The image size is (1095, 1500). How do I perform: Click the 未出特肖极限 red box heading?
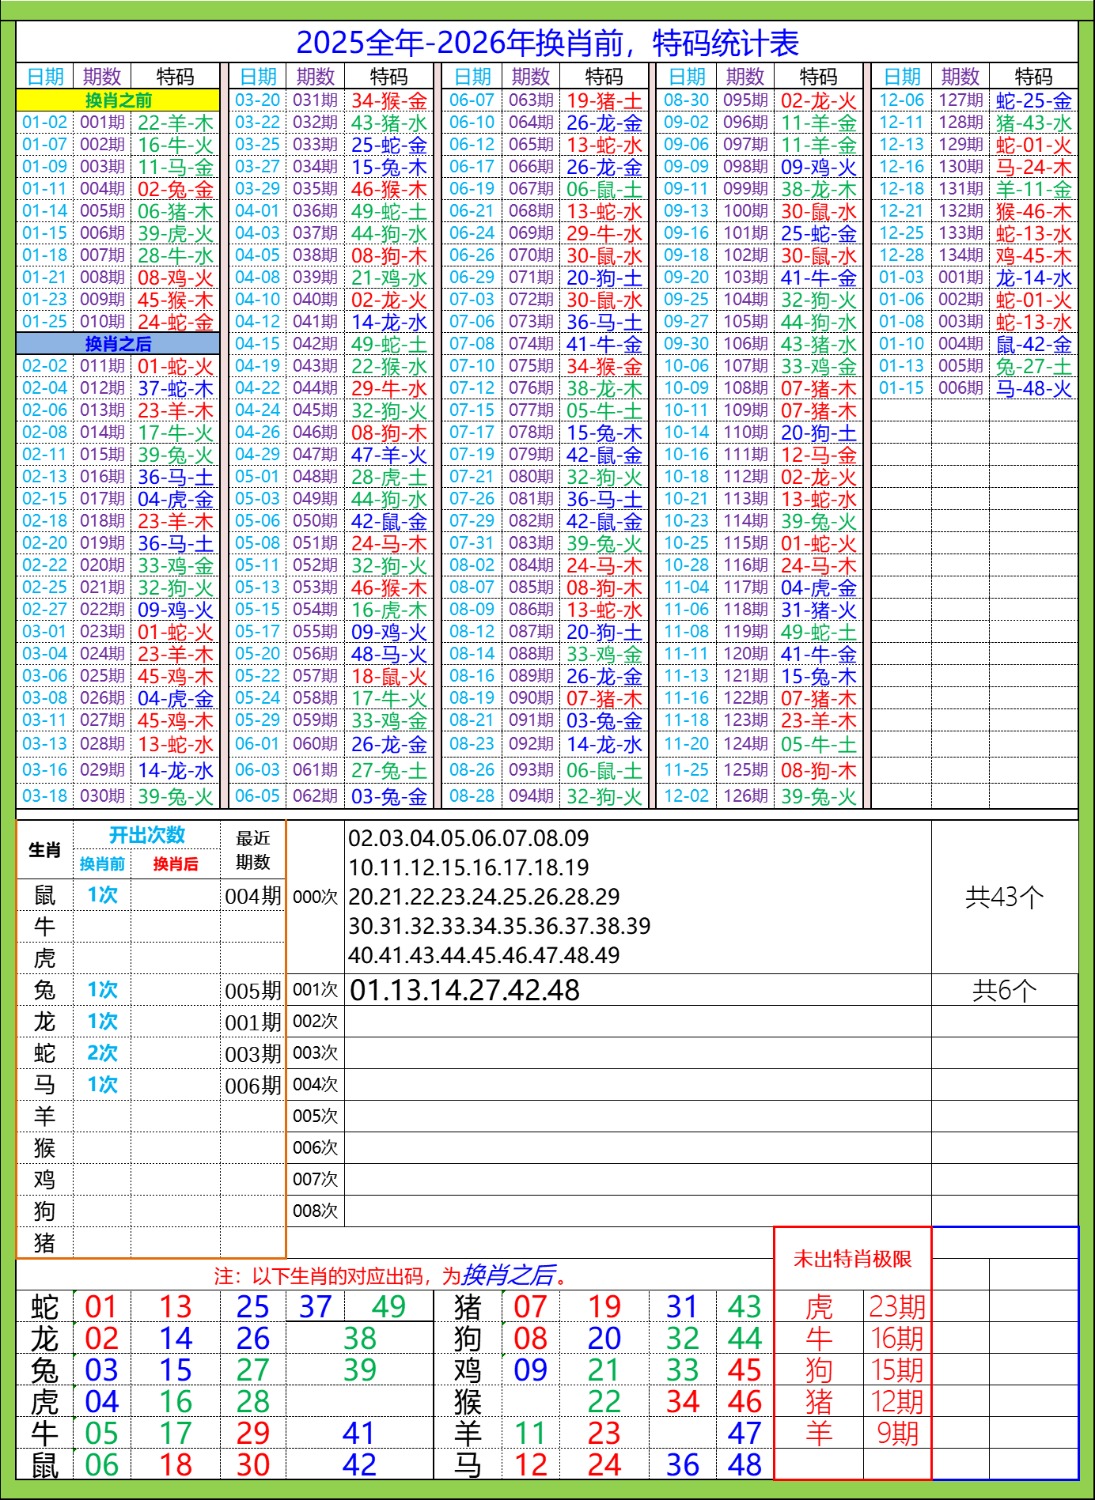852,1259
